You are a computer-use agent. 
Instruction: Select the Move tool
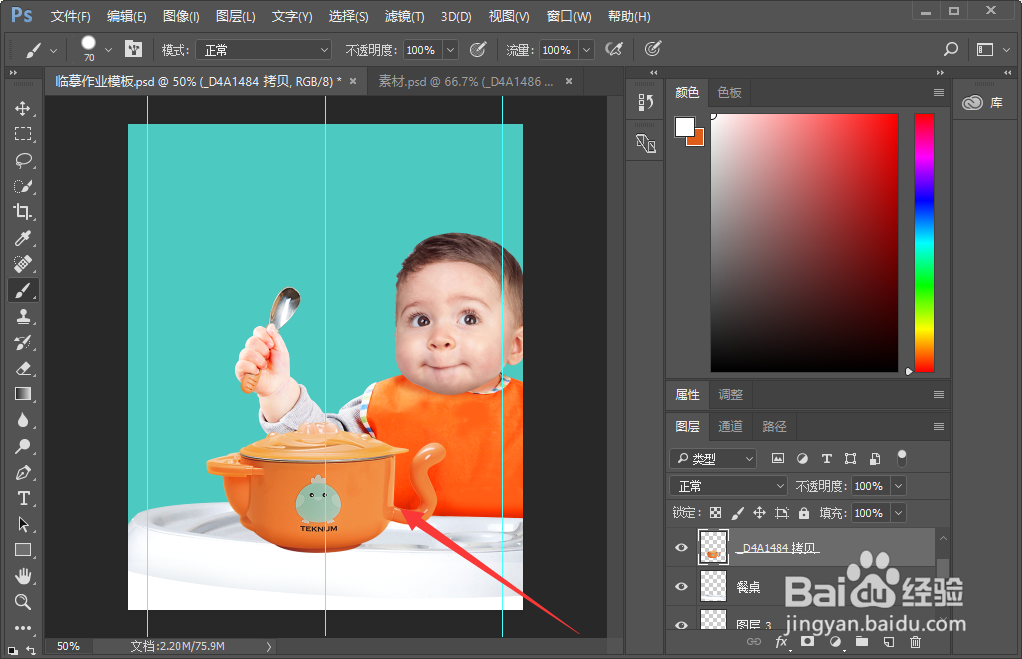tap(23, 108)
